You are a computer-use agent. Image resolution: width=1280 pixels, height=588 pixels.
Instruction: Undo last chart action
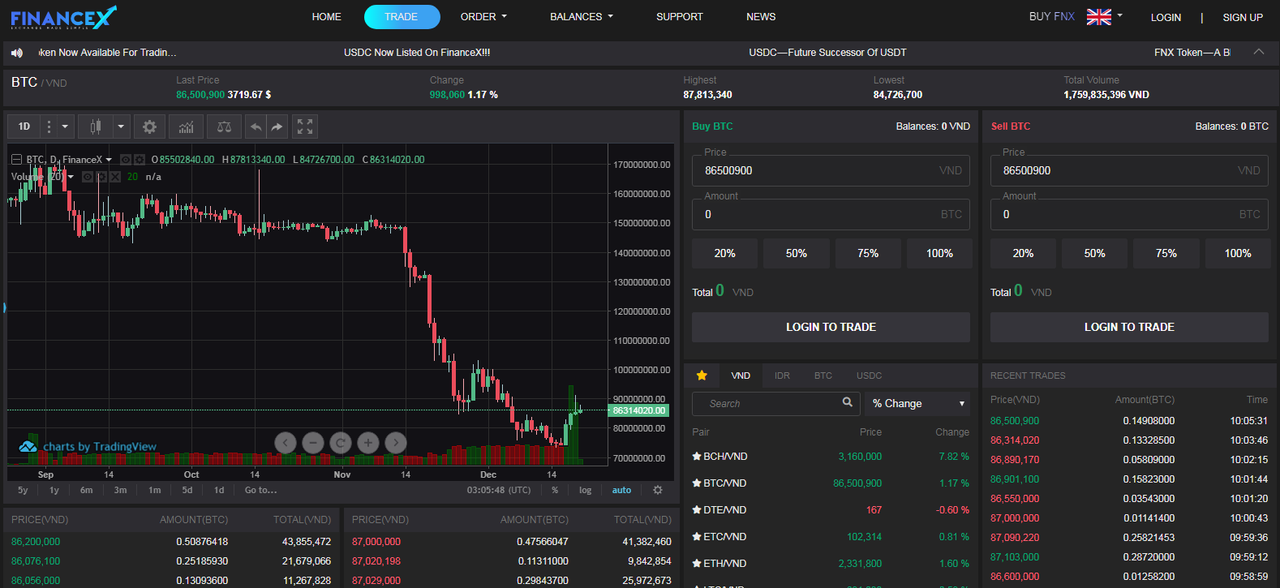click(256, 127)
